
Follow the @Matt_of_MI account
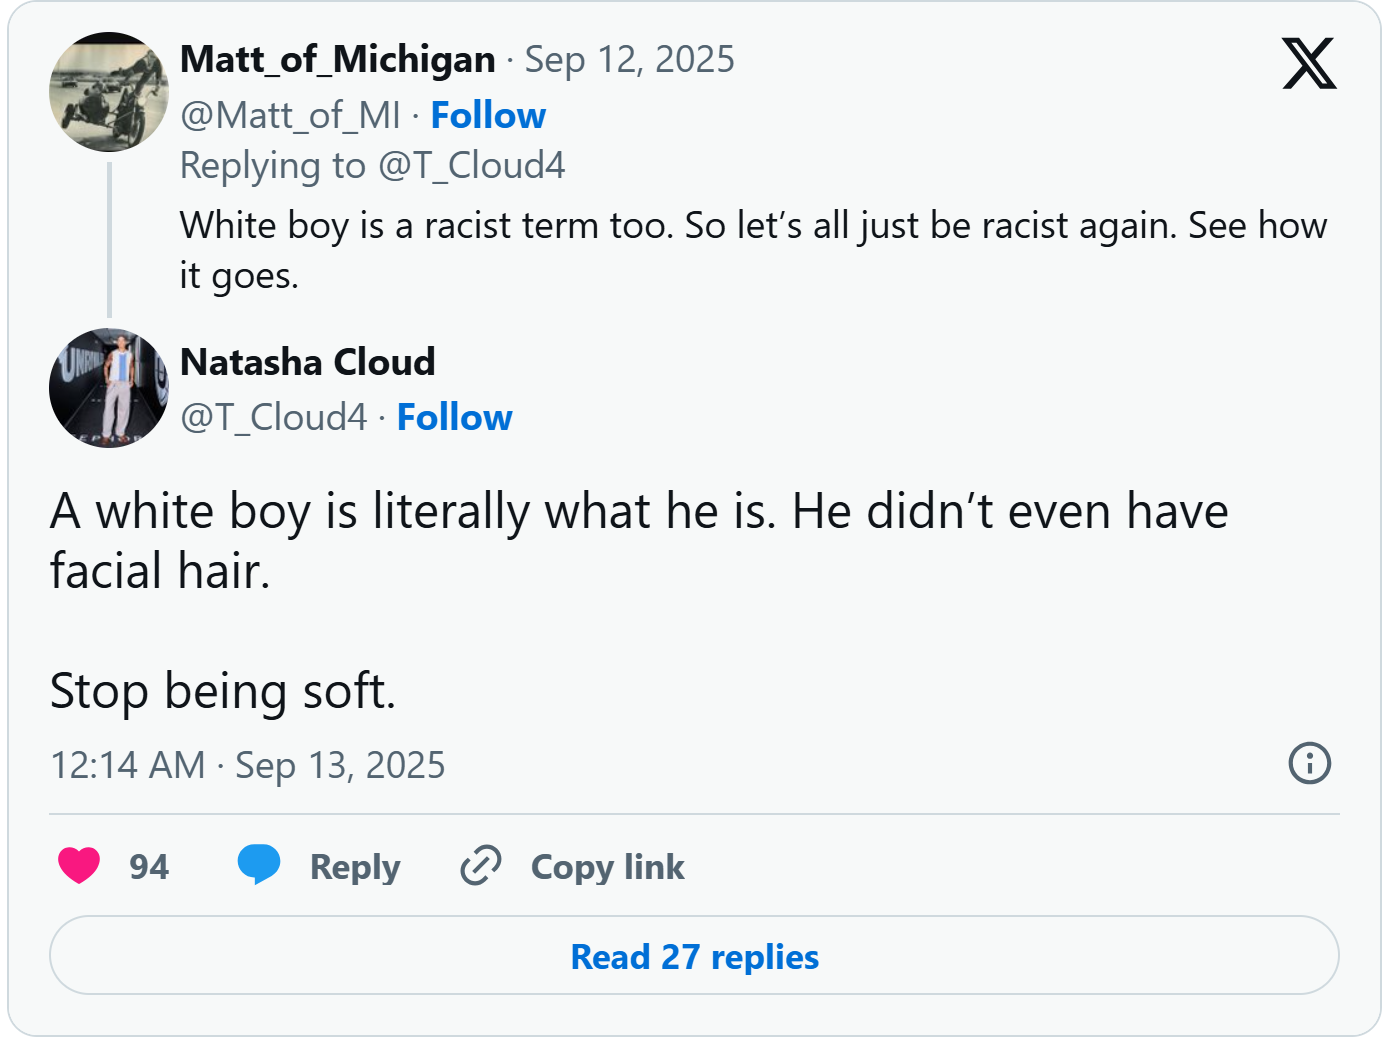click(488, 116)
